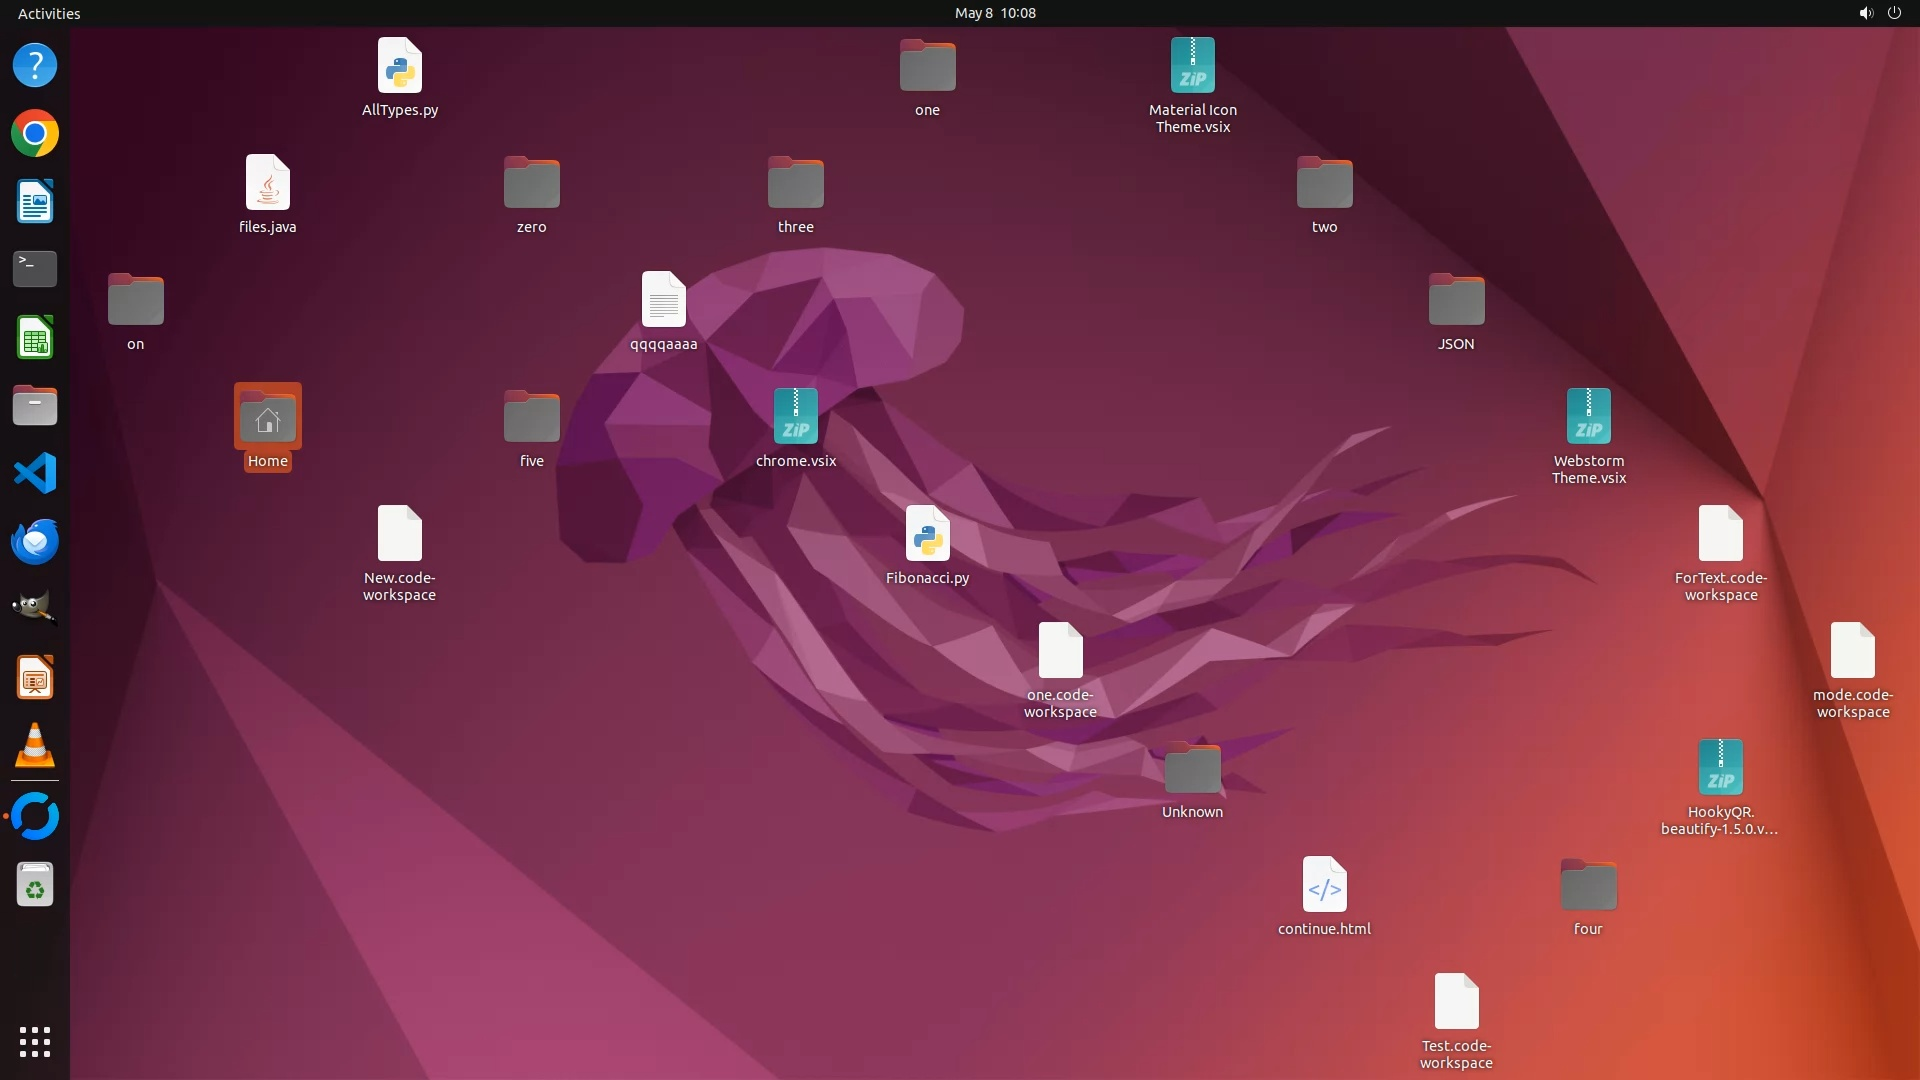This screenshot has height=1080, width=1920.
Task: Open Google Chrome from the dock
Action: coord(35,134)
